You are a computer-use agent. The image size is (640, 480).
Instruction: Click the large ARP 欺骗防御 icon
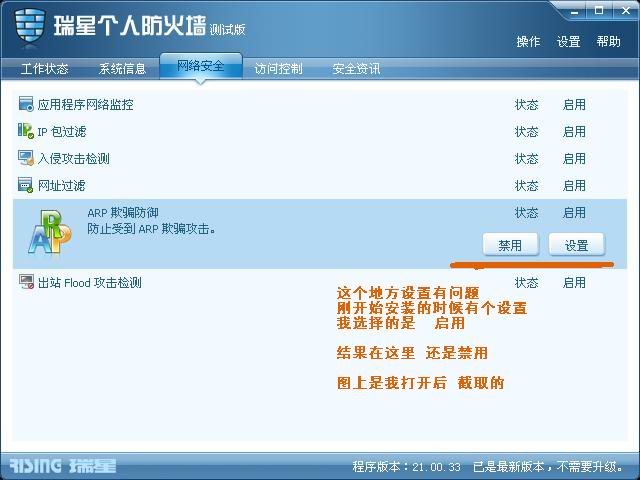50,231
